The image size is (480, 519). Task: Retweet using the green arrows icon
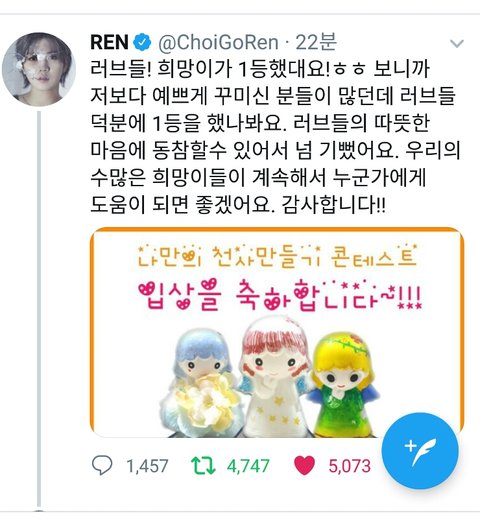coord(203,466)
